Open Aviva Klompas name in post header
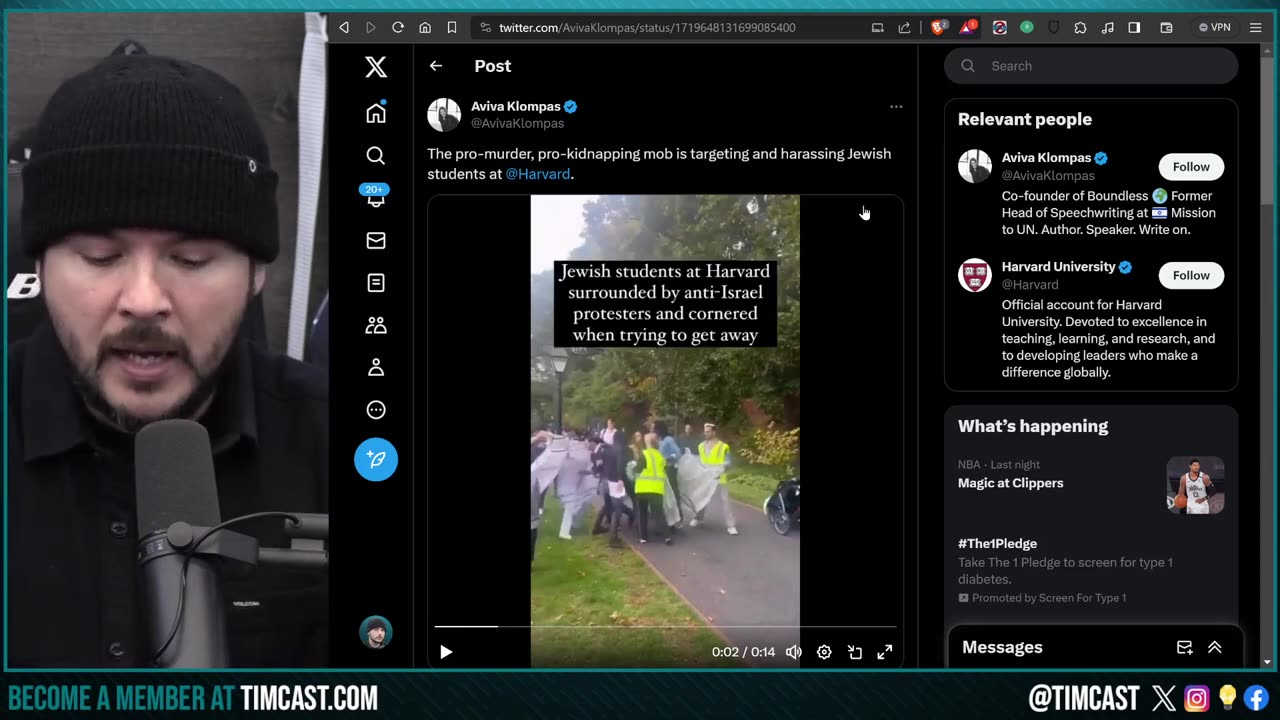Screen dimensions: 1280x720 tap(516, 106)
